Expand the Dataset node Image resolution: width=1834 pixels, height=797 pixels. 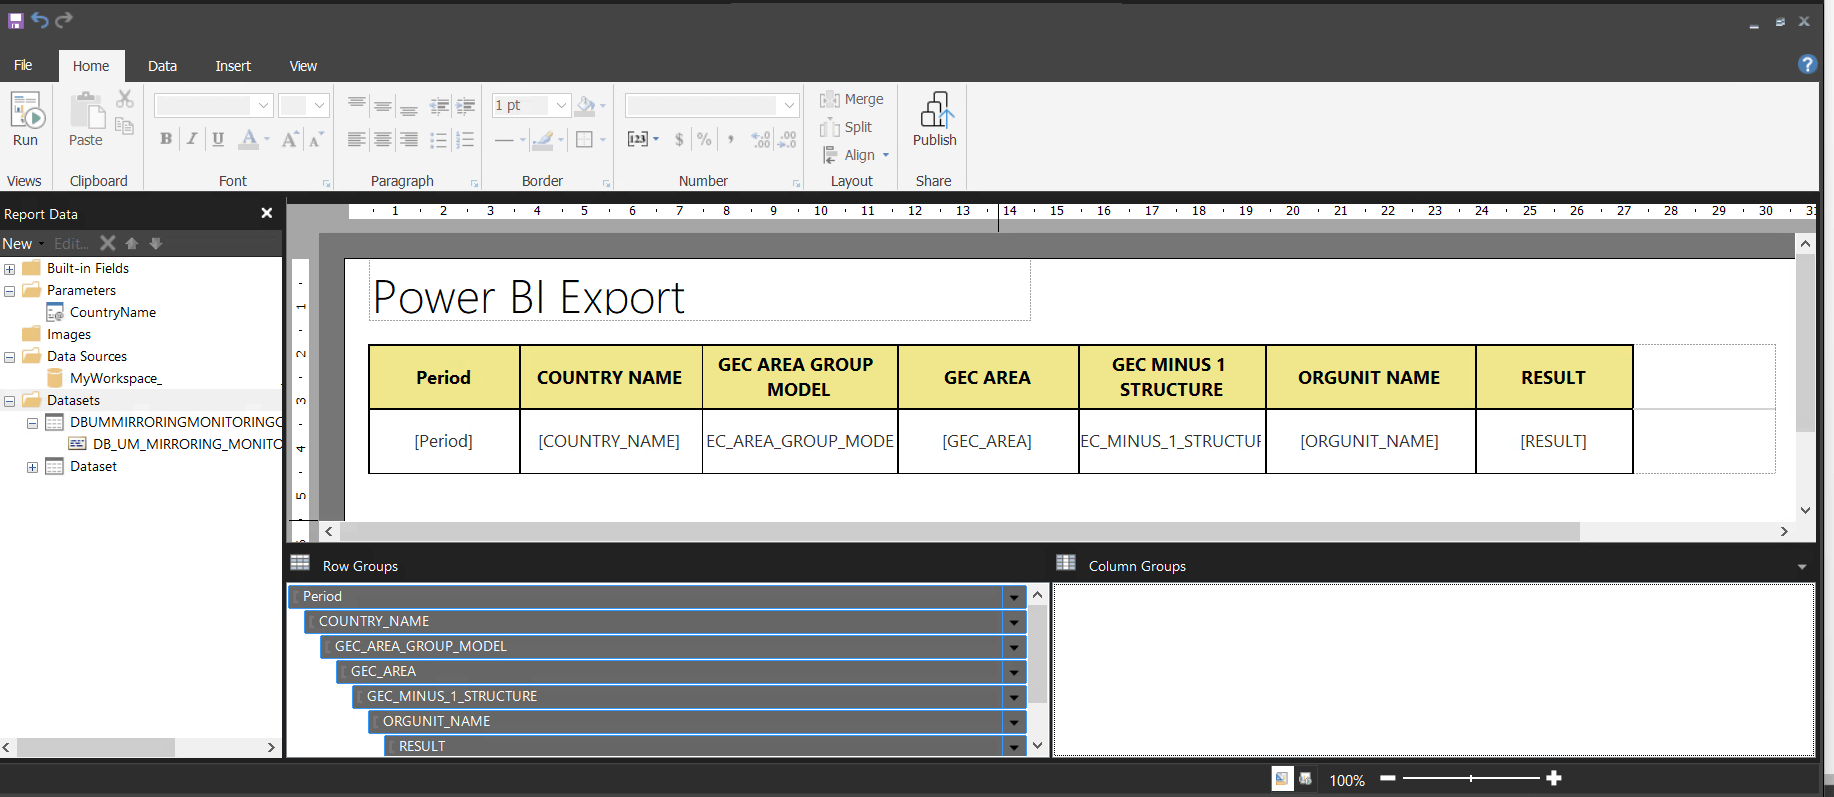[x=32, y=467]
